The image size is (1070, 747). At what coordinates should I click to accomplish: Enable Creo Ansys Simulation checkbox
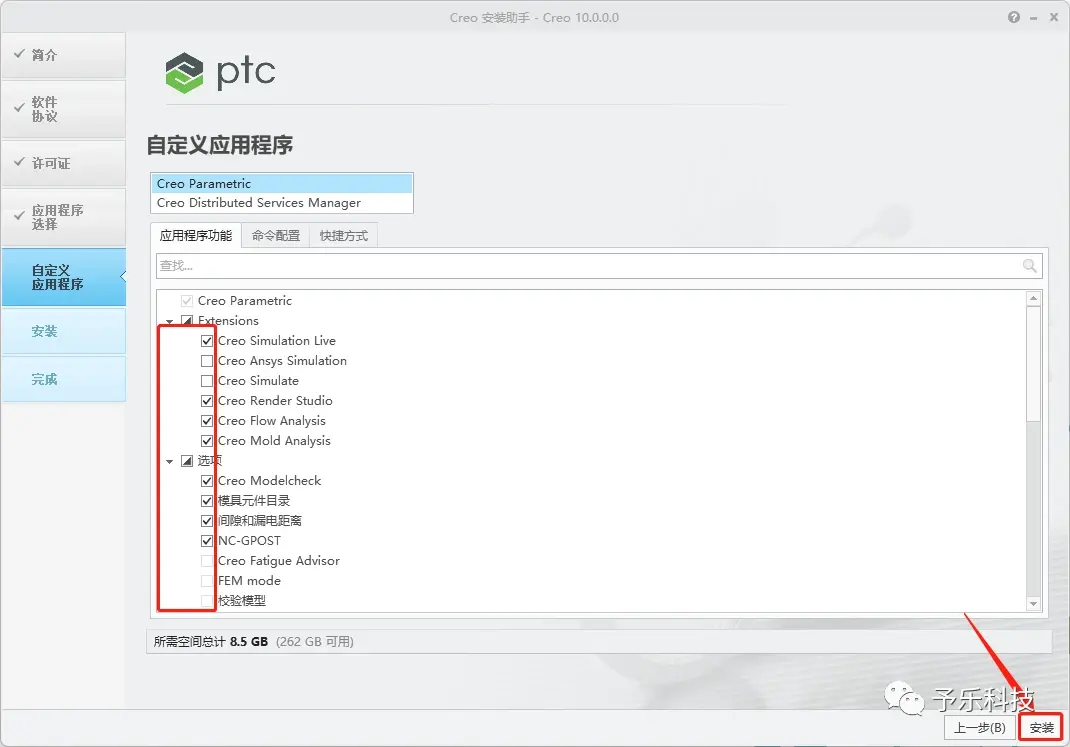(207, 361)
